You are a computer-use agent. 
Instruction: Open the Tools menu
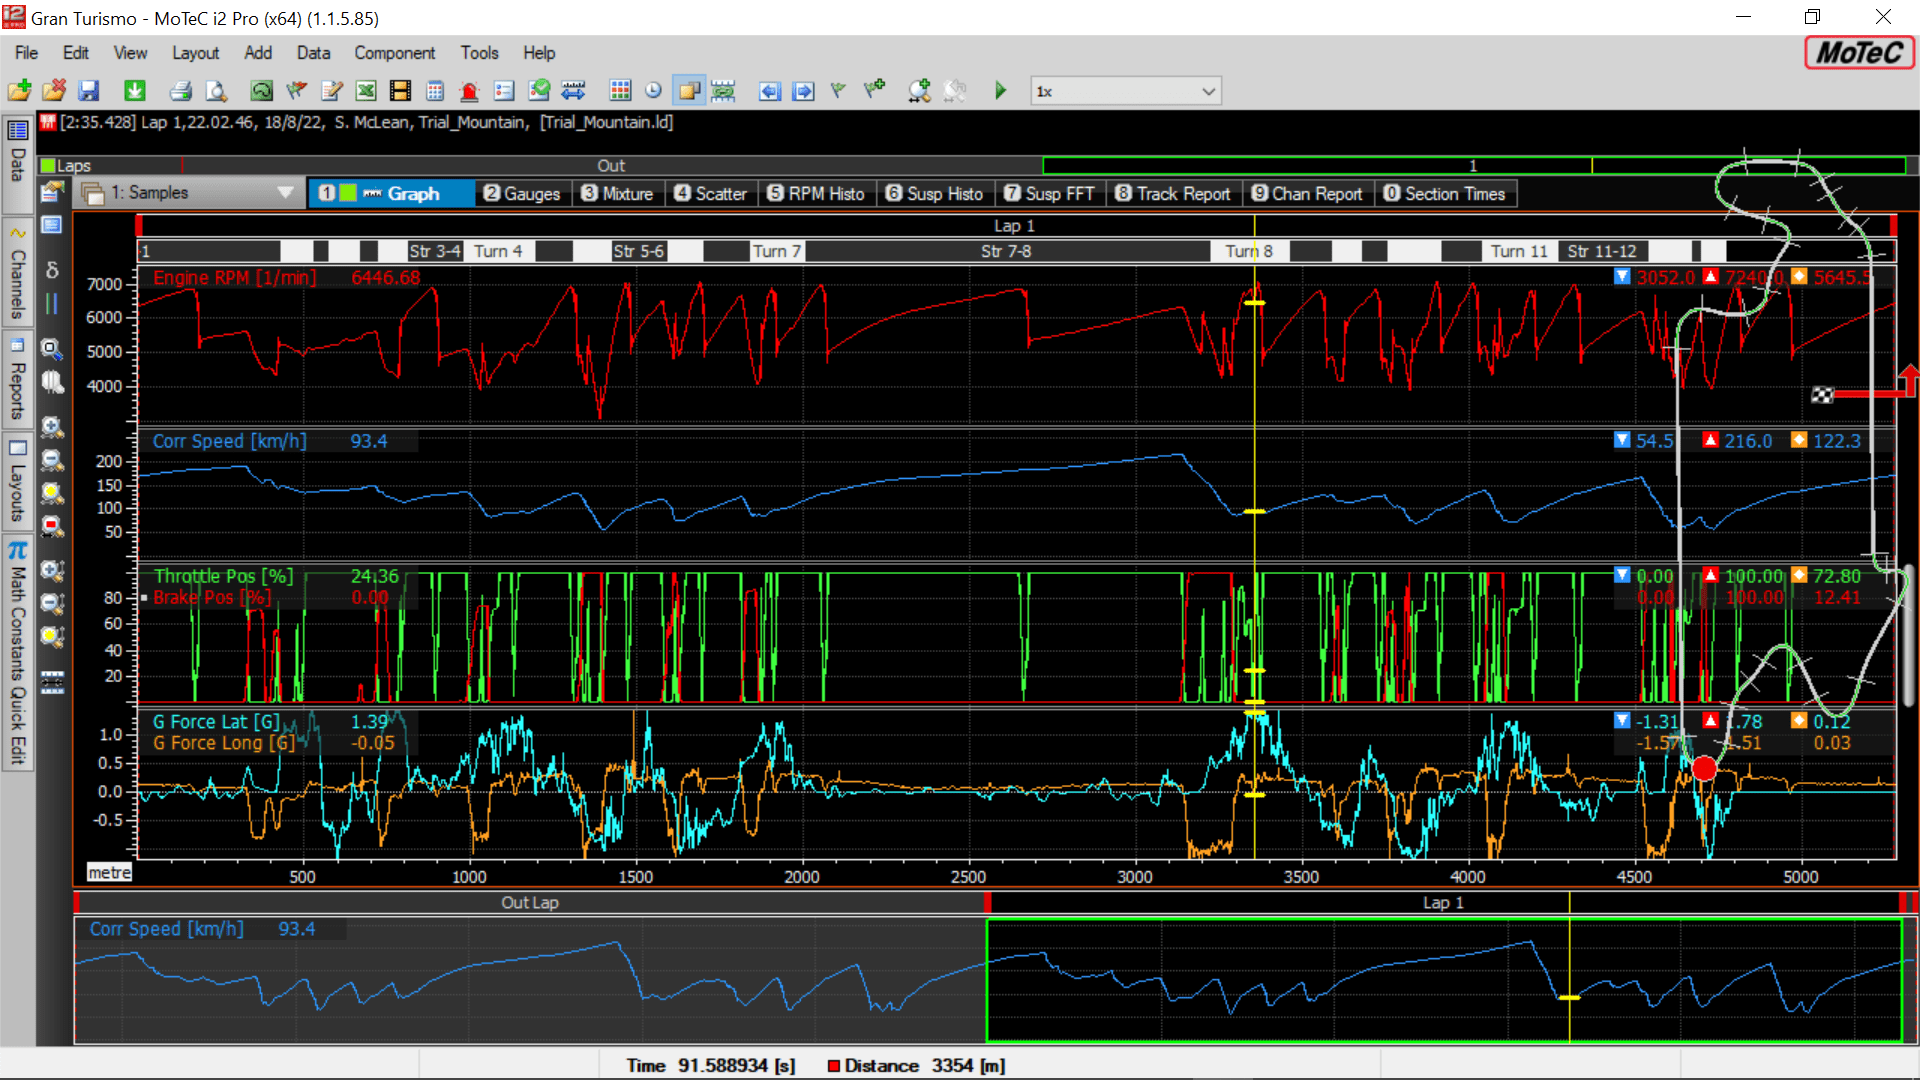point(479,53)
